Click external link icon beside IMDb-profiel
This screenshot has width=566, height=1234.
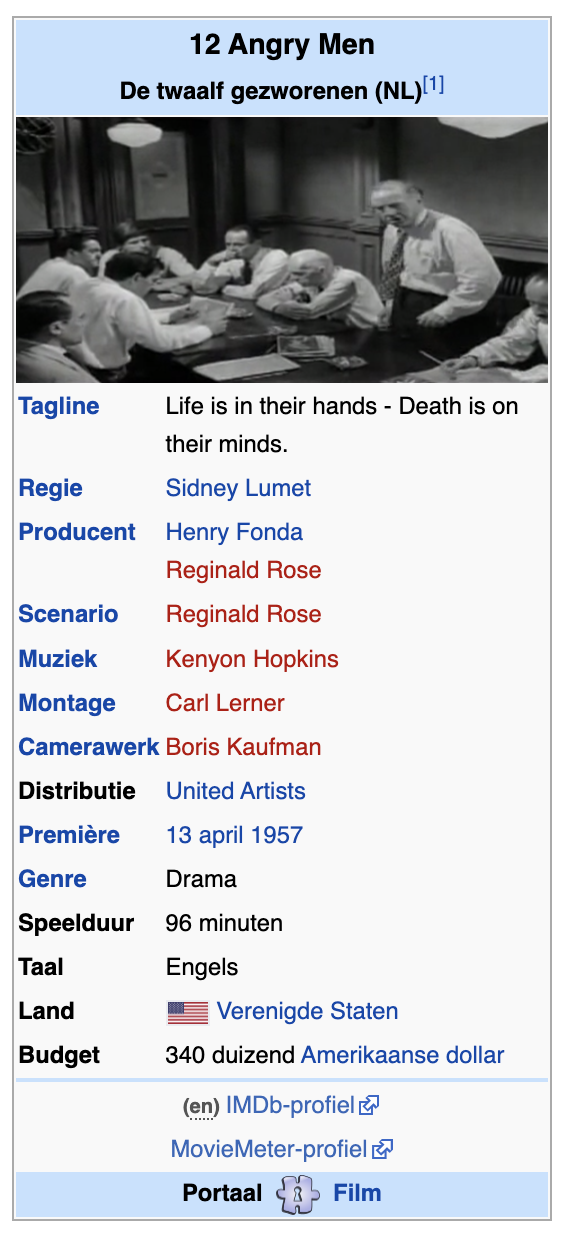click(x=369, y=1106)
